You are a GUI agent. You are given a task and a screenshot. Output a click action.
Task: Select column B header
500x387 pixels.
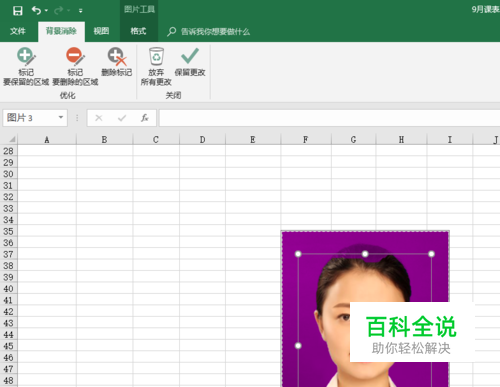(104, 139)
